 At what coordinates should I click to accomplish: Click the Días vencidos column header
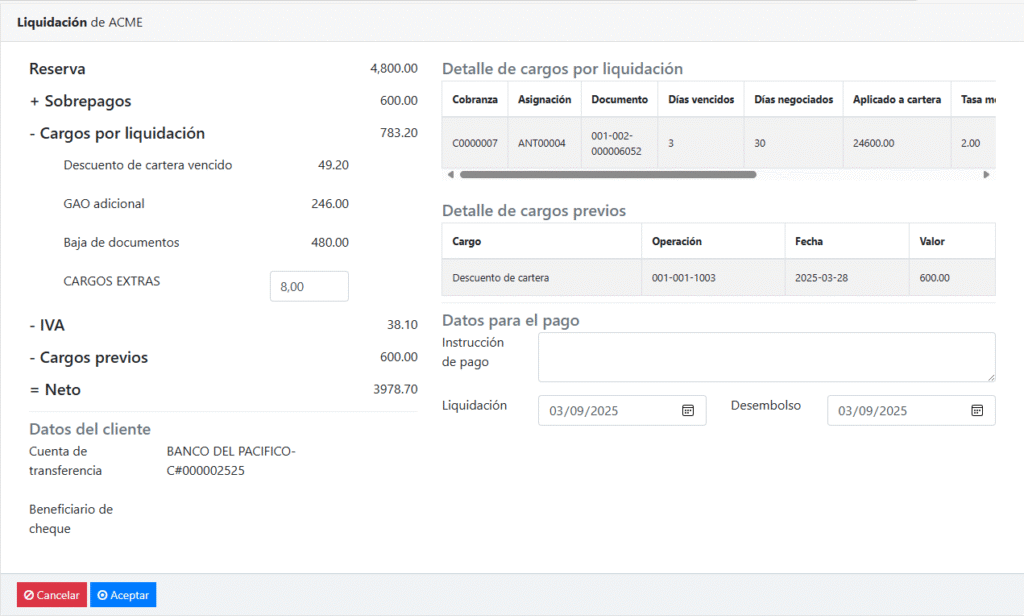(x=701, y=100)
